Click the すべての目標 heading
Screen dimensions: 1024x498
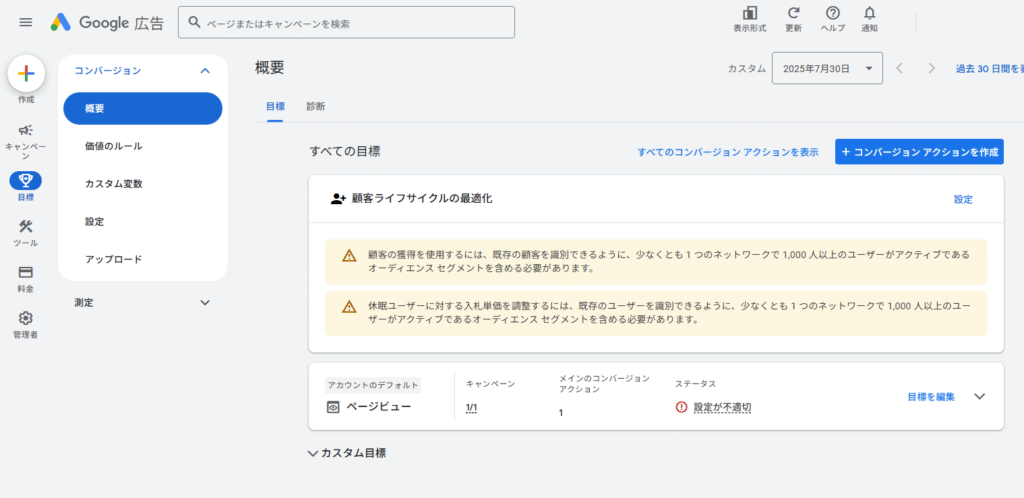coord(345,152)
